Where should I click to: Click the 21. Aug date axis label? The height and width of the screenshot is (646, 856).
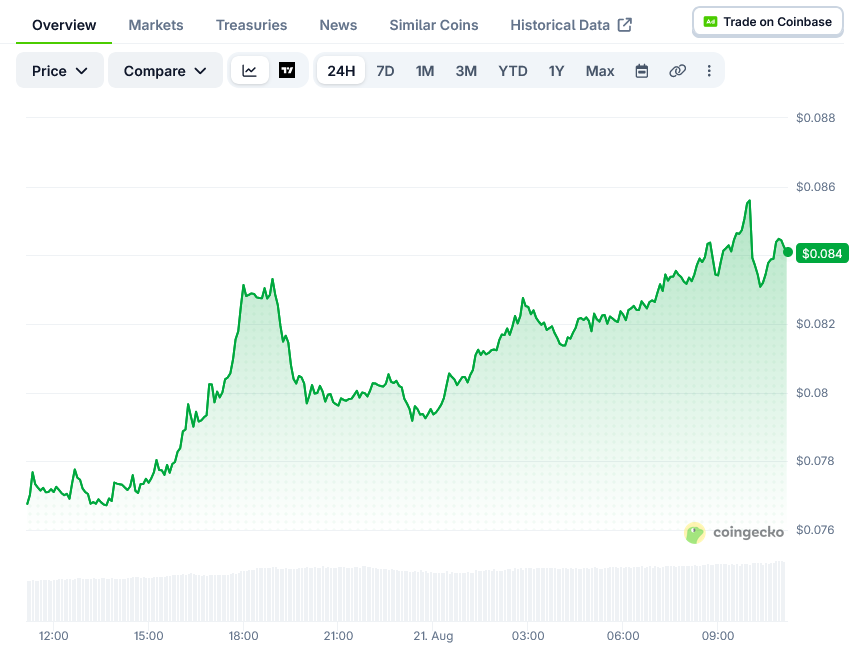(x=433, y=636)
